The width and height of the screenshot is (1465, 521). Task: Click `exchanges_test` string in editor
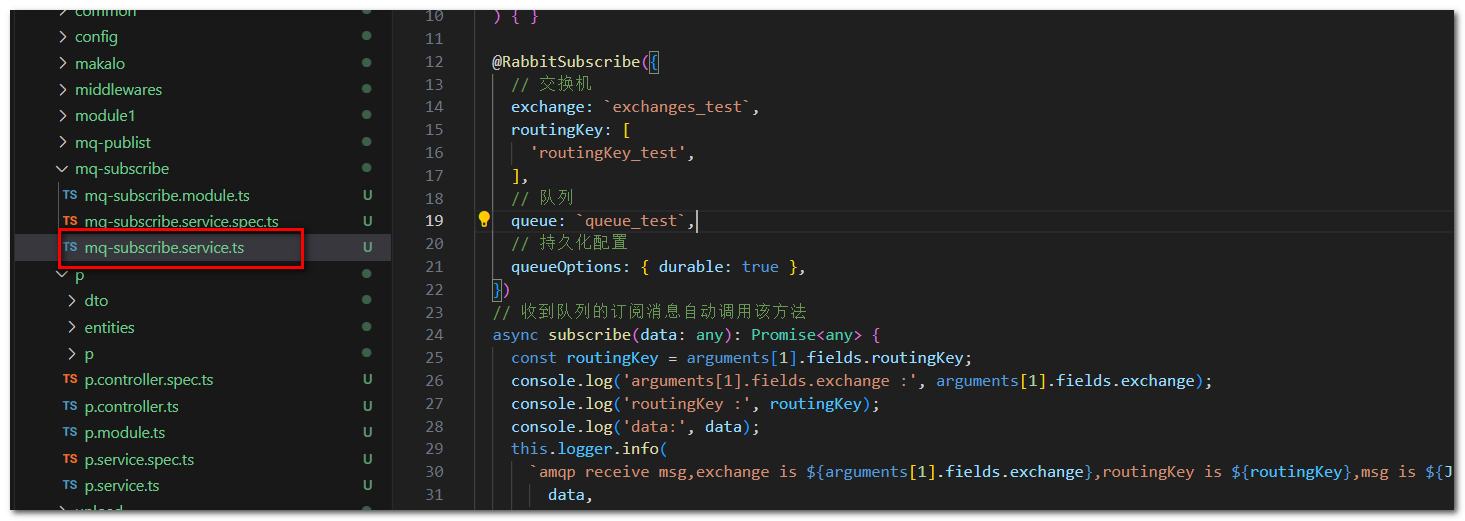678,107
